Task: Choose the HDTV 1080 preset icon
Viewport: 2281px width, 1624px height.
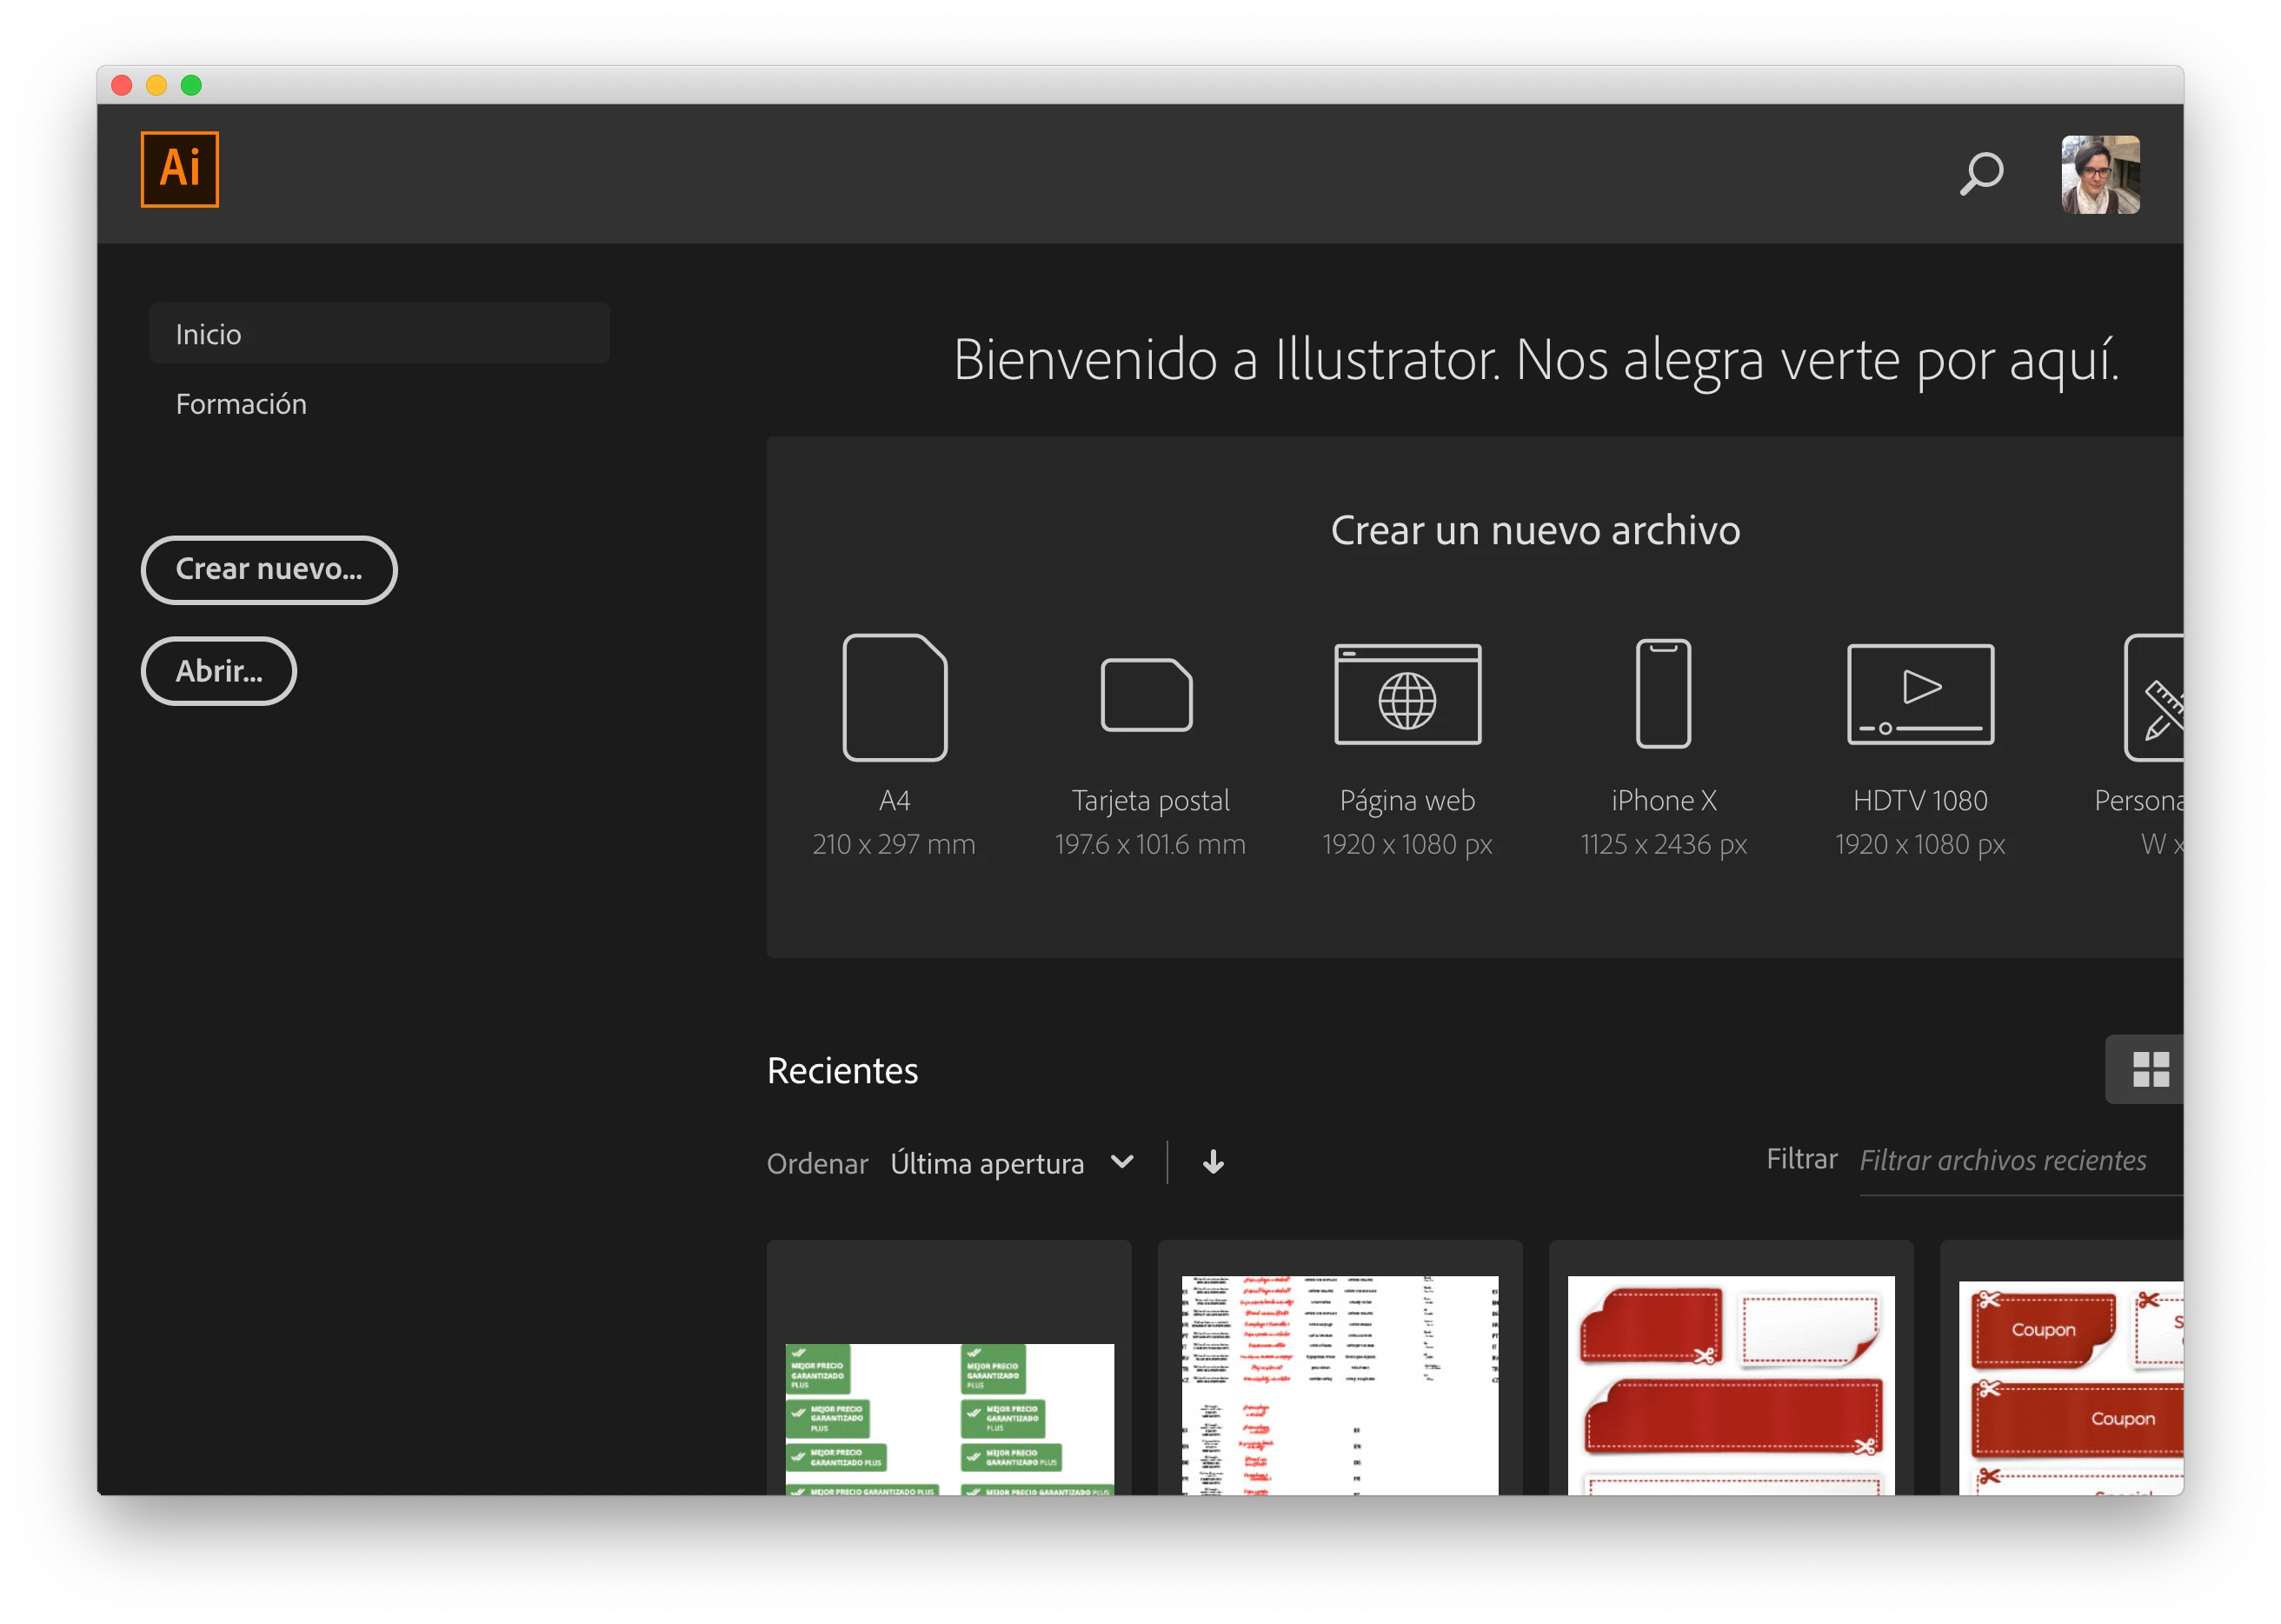Action: [1920, 695]
